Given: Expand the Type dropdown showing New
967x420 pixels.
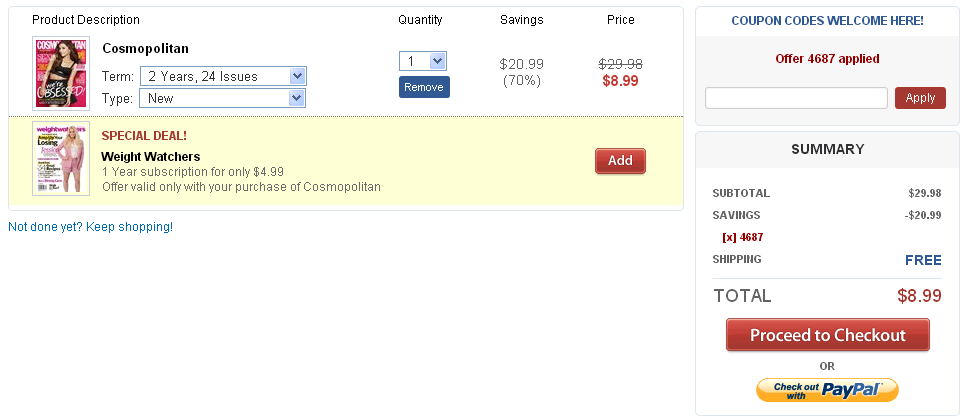Looking at the screenshot, I should click(x=222, y=98).
